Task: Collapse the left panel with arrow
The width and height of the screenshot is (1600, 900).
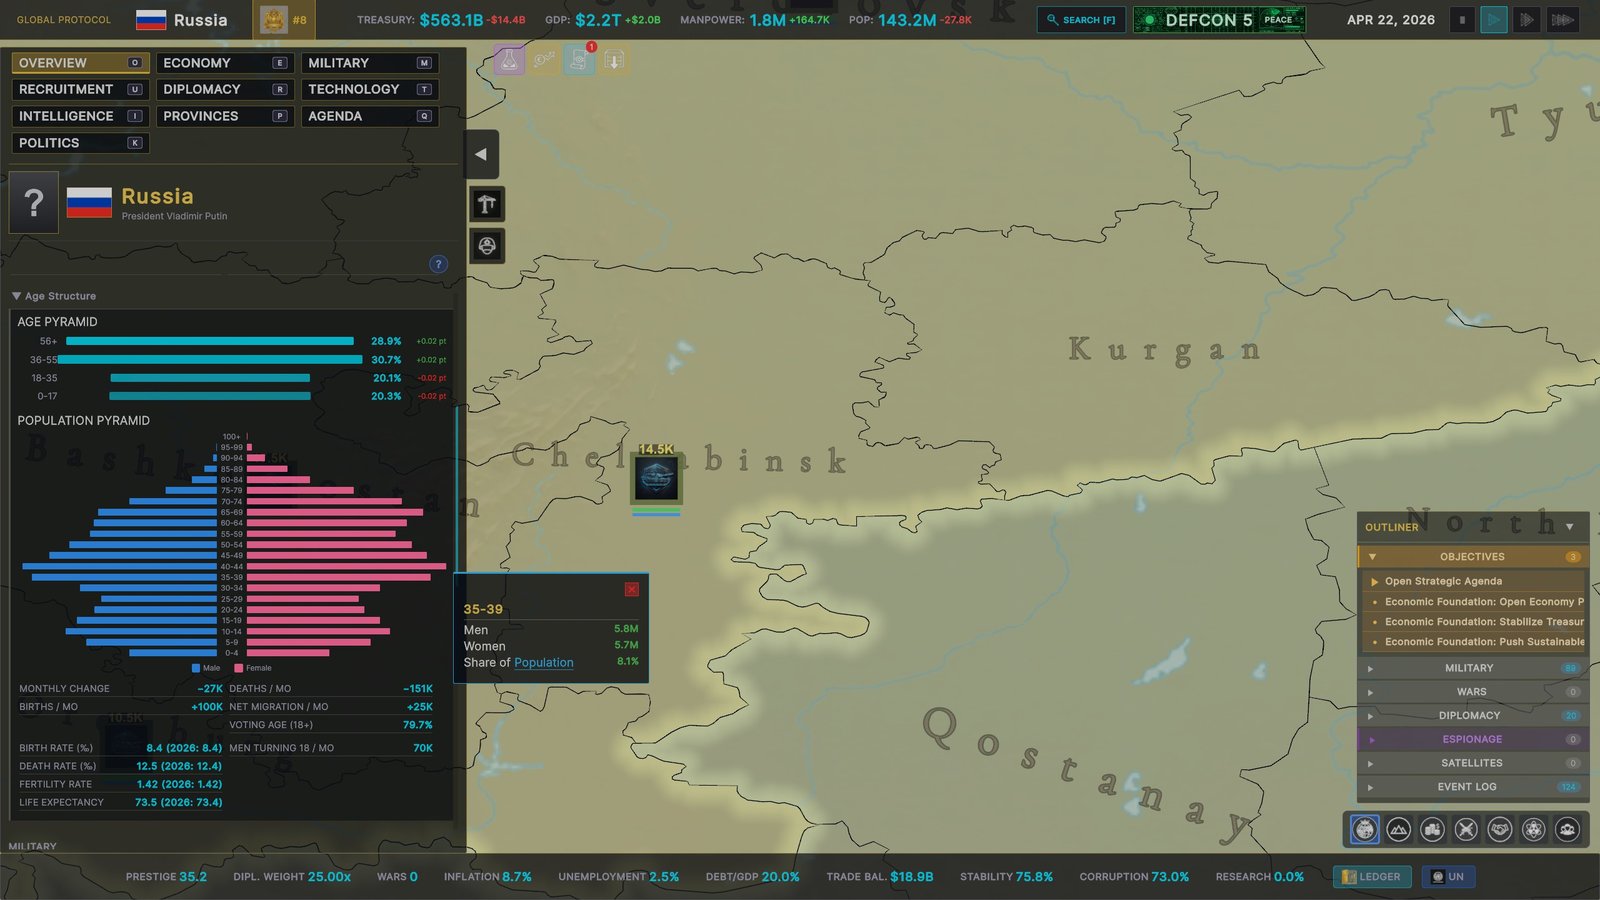Action: point(482,154)
